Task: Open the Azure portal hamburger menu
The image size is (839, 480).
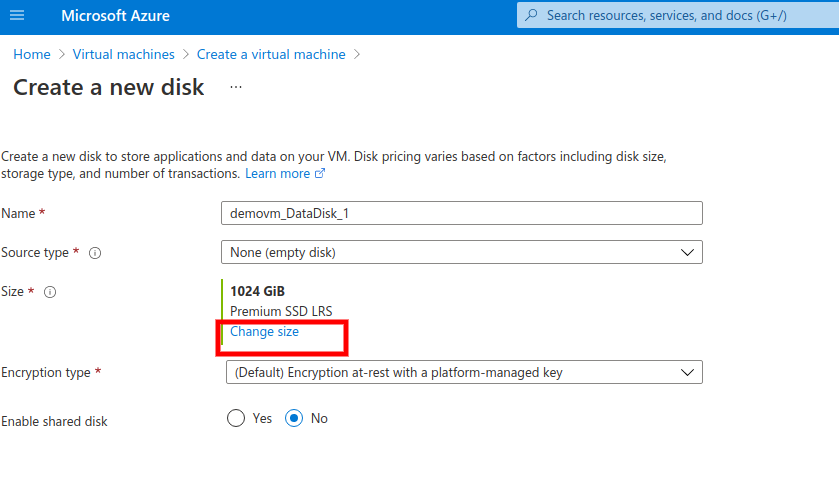Action: point(17,16)
